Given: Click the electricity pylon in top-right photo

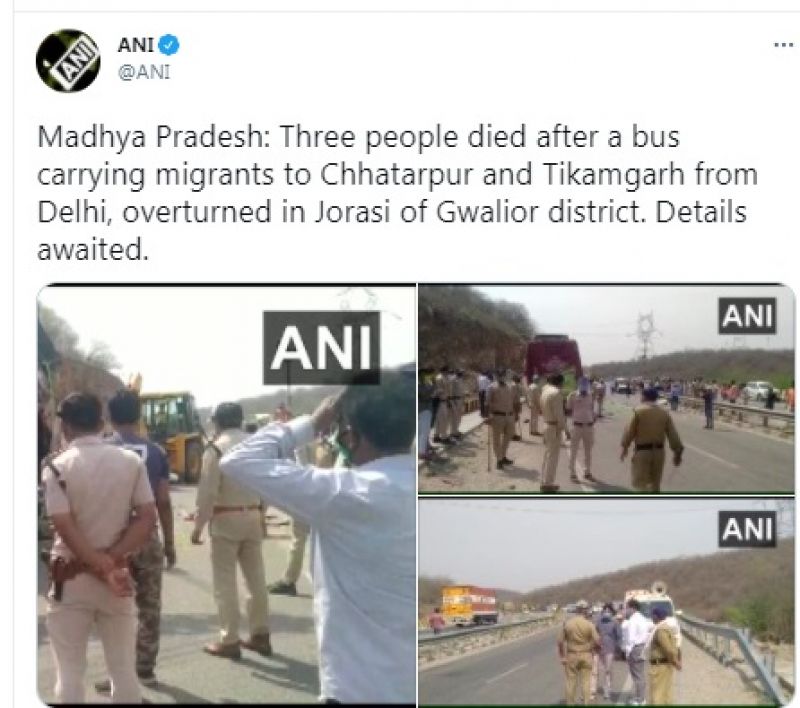Looking at the screenshot, I should [645, 335].
